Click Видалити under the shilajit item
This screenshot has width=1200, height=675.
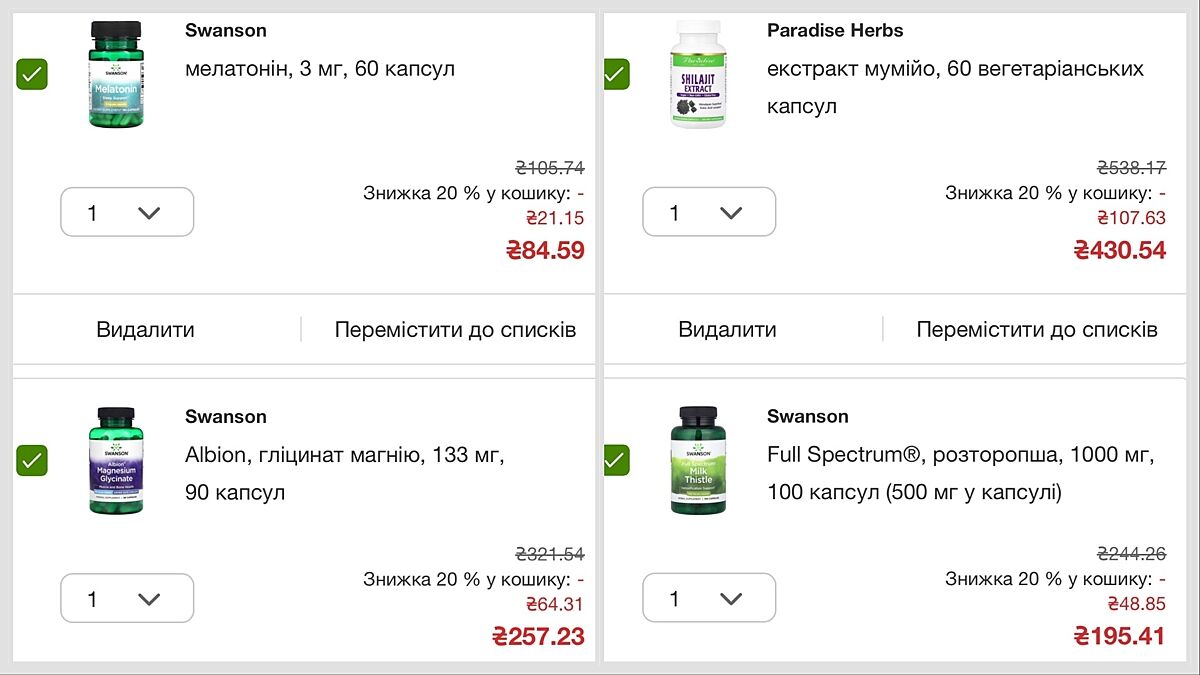[727, 330]
